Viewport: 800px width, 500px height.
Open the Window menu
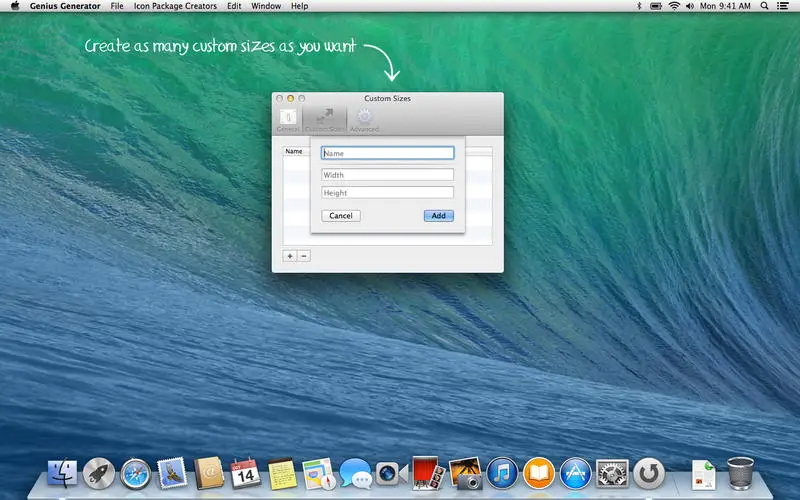pyautogui.click(x=266, y=6)
